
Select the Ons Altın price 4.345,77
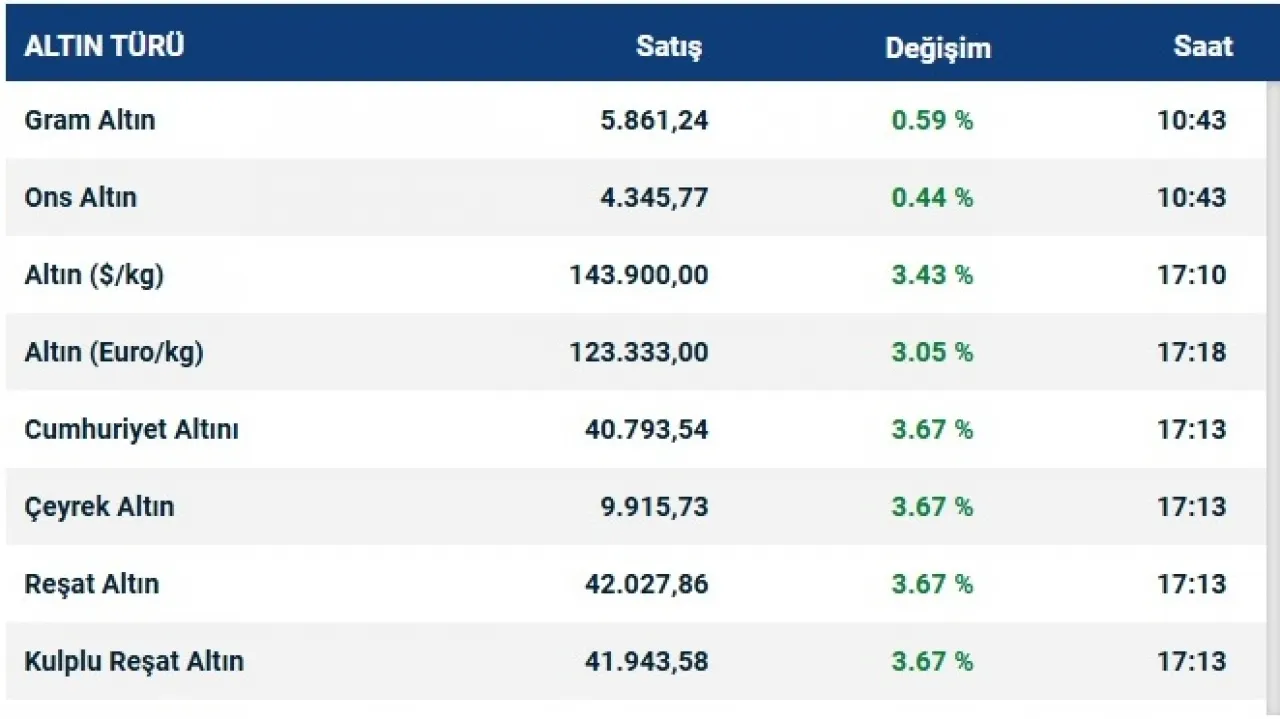[x=654, y=197]
